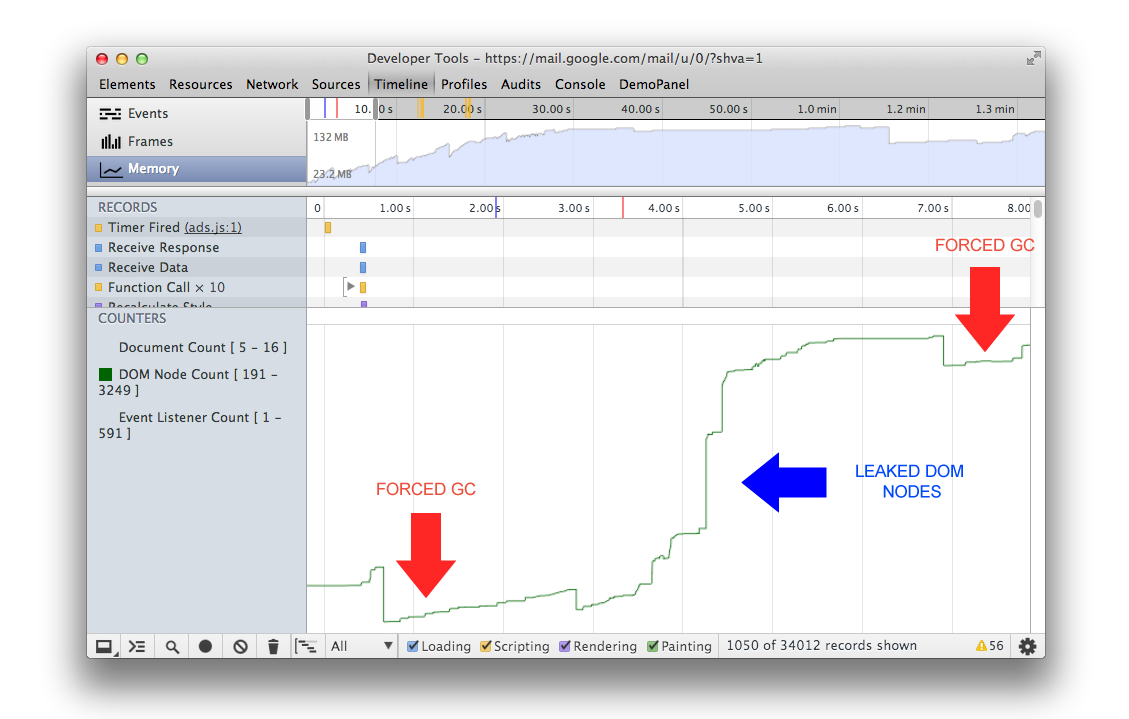The width and height of the screenshot is (1129, 719).
Task: Toggle the Scripting checkbox
Action: [x=486, y=646]
